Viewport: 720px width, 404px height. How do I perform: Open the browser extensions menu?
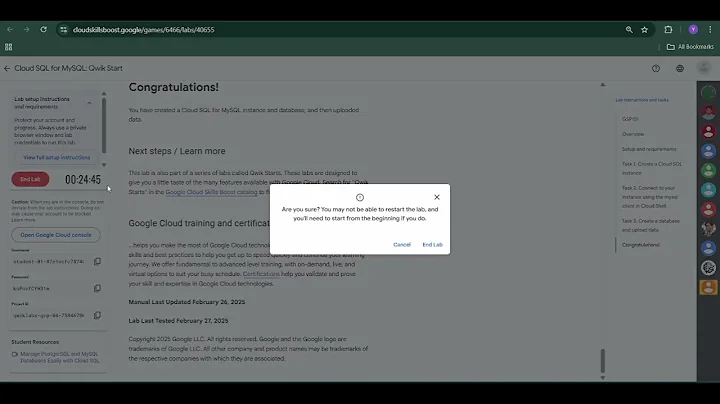[668, 30]
